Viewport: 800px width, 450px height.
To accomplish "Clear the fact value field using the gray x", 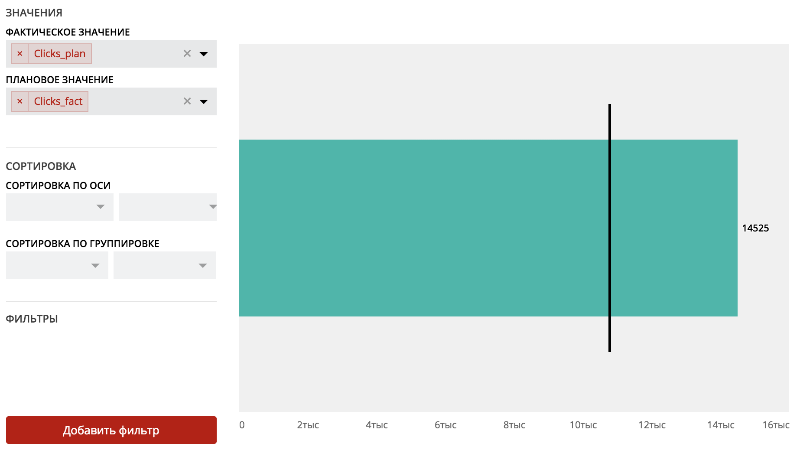I will 187,54.
